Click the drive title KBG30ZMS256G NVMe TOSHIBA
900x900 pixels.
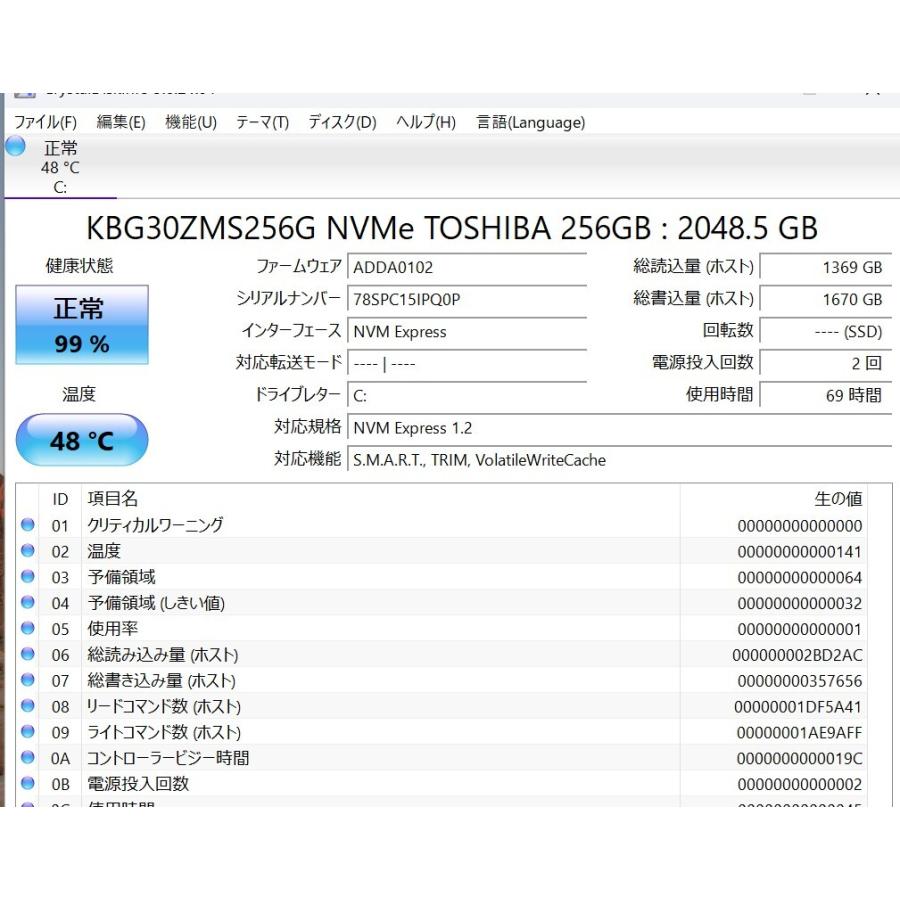(x=452, y=228)
